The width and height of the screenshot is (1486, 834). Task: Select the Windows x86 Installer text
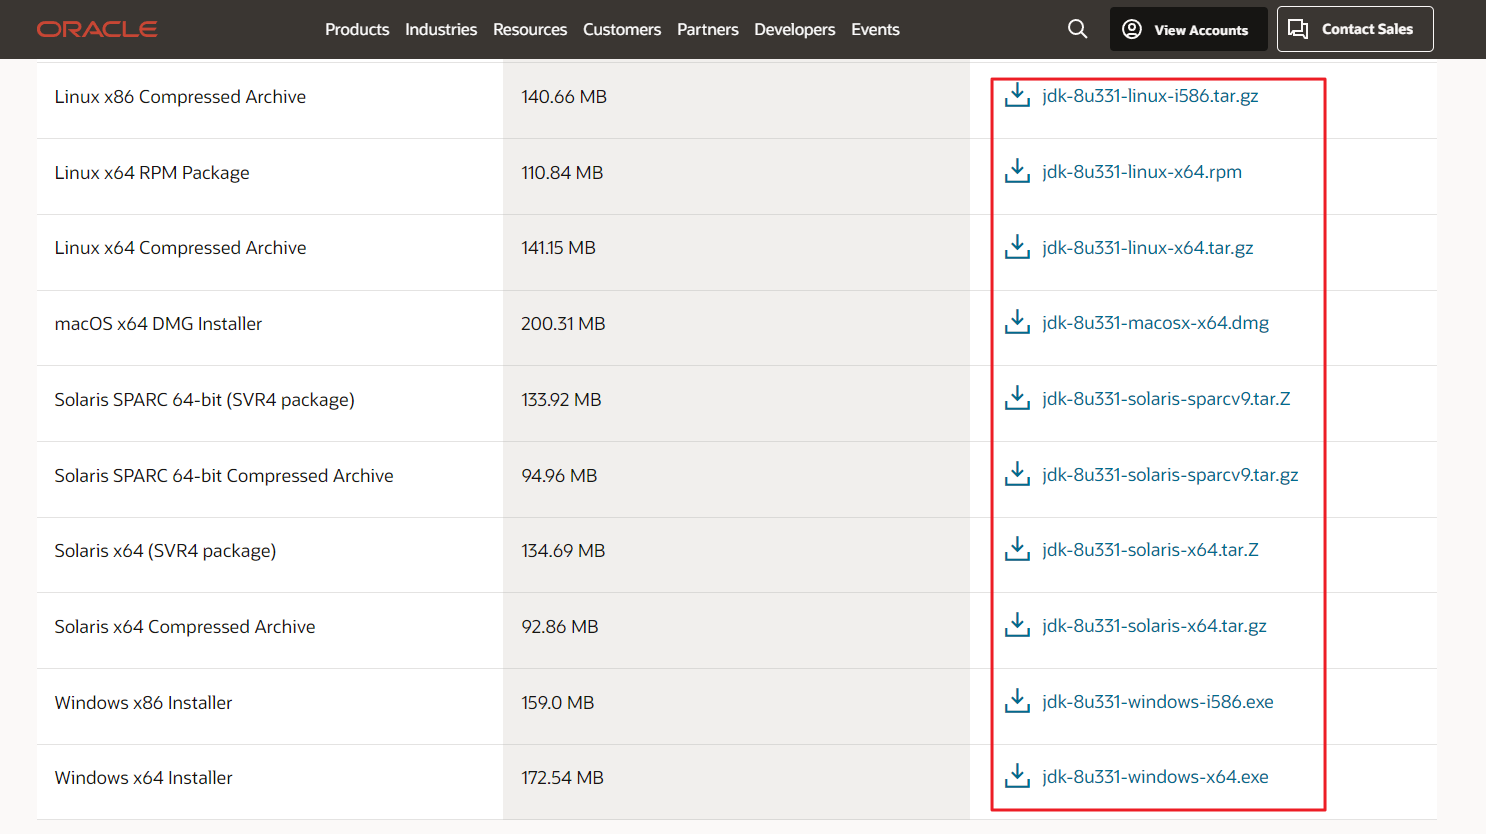[143, 703]
